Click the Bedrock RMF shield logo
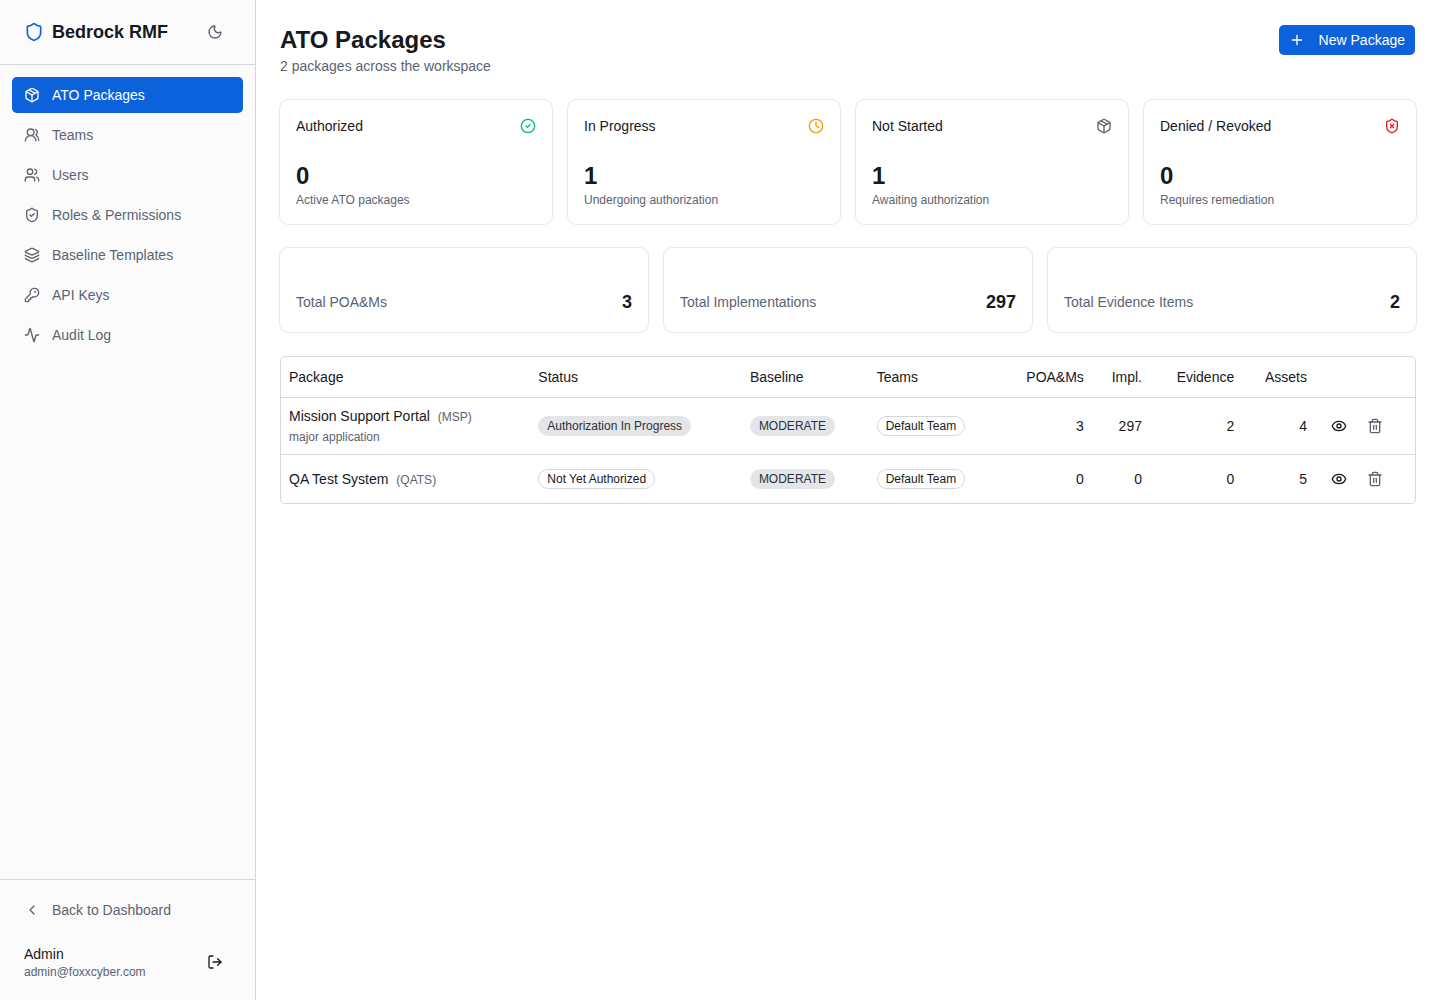 coord(34,32)
